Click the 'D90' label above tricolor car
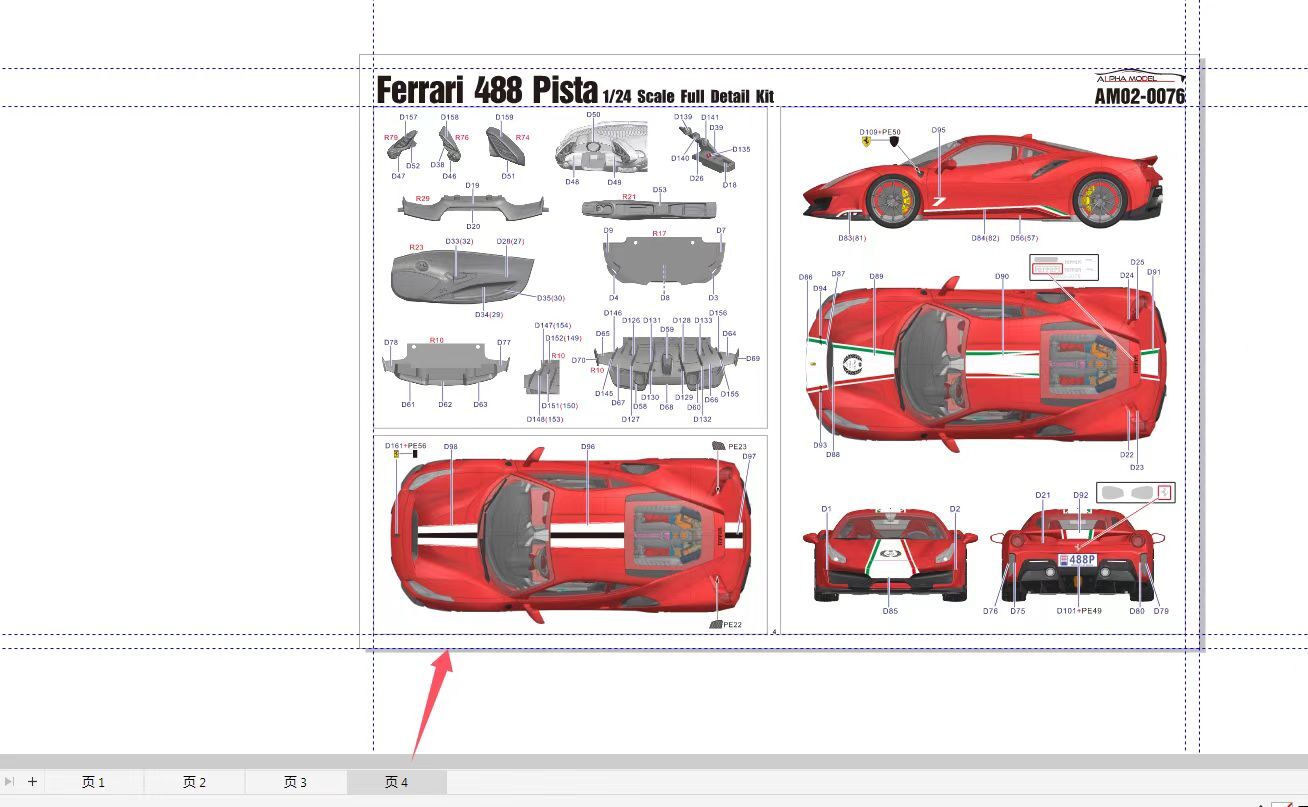Image resolution: width=1308 pixels, height=807 pixels. [1002, 276]
